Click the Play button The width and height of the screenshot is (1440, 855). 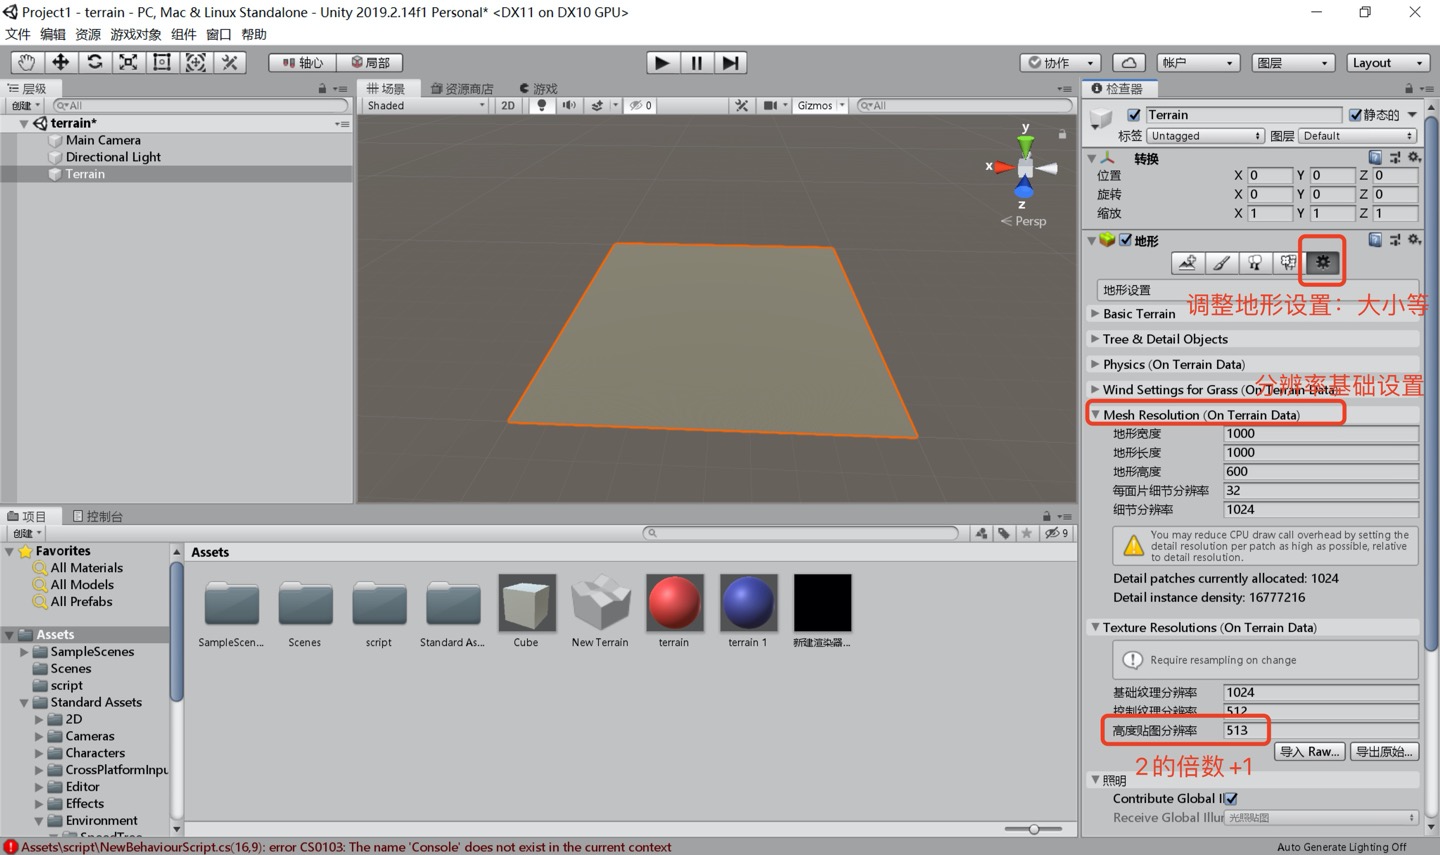click(661, 62)
